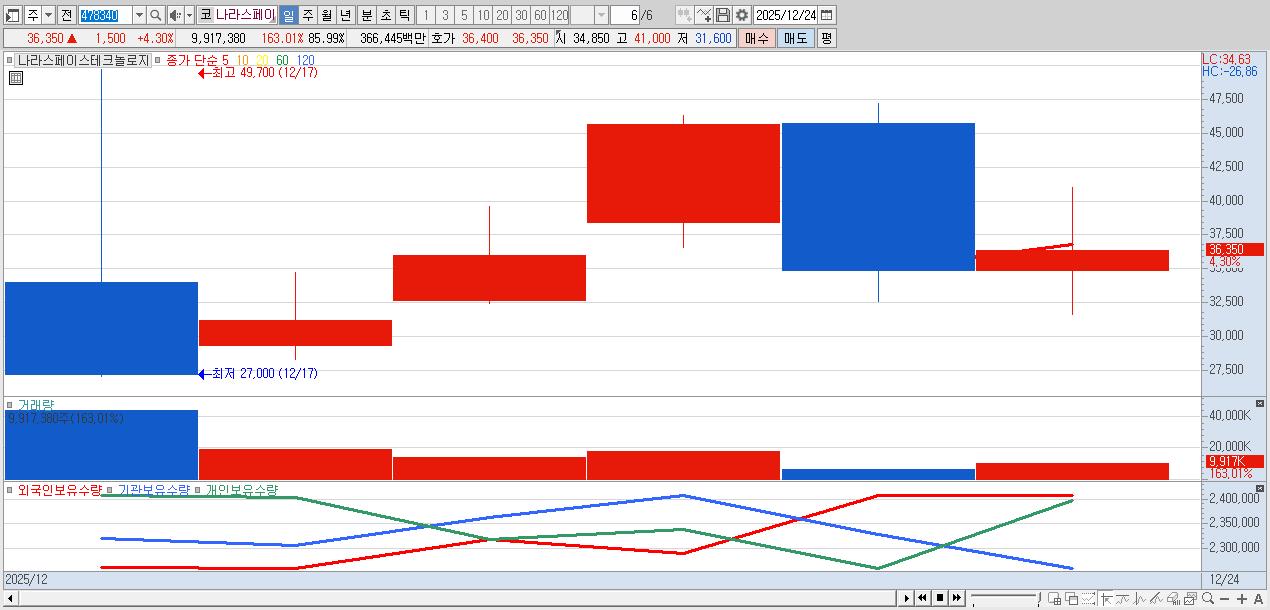Viewport: 1270px width, 610px height.
Task: Expand the interval combo box after 120
Action: coord(601,15)
